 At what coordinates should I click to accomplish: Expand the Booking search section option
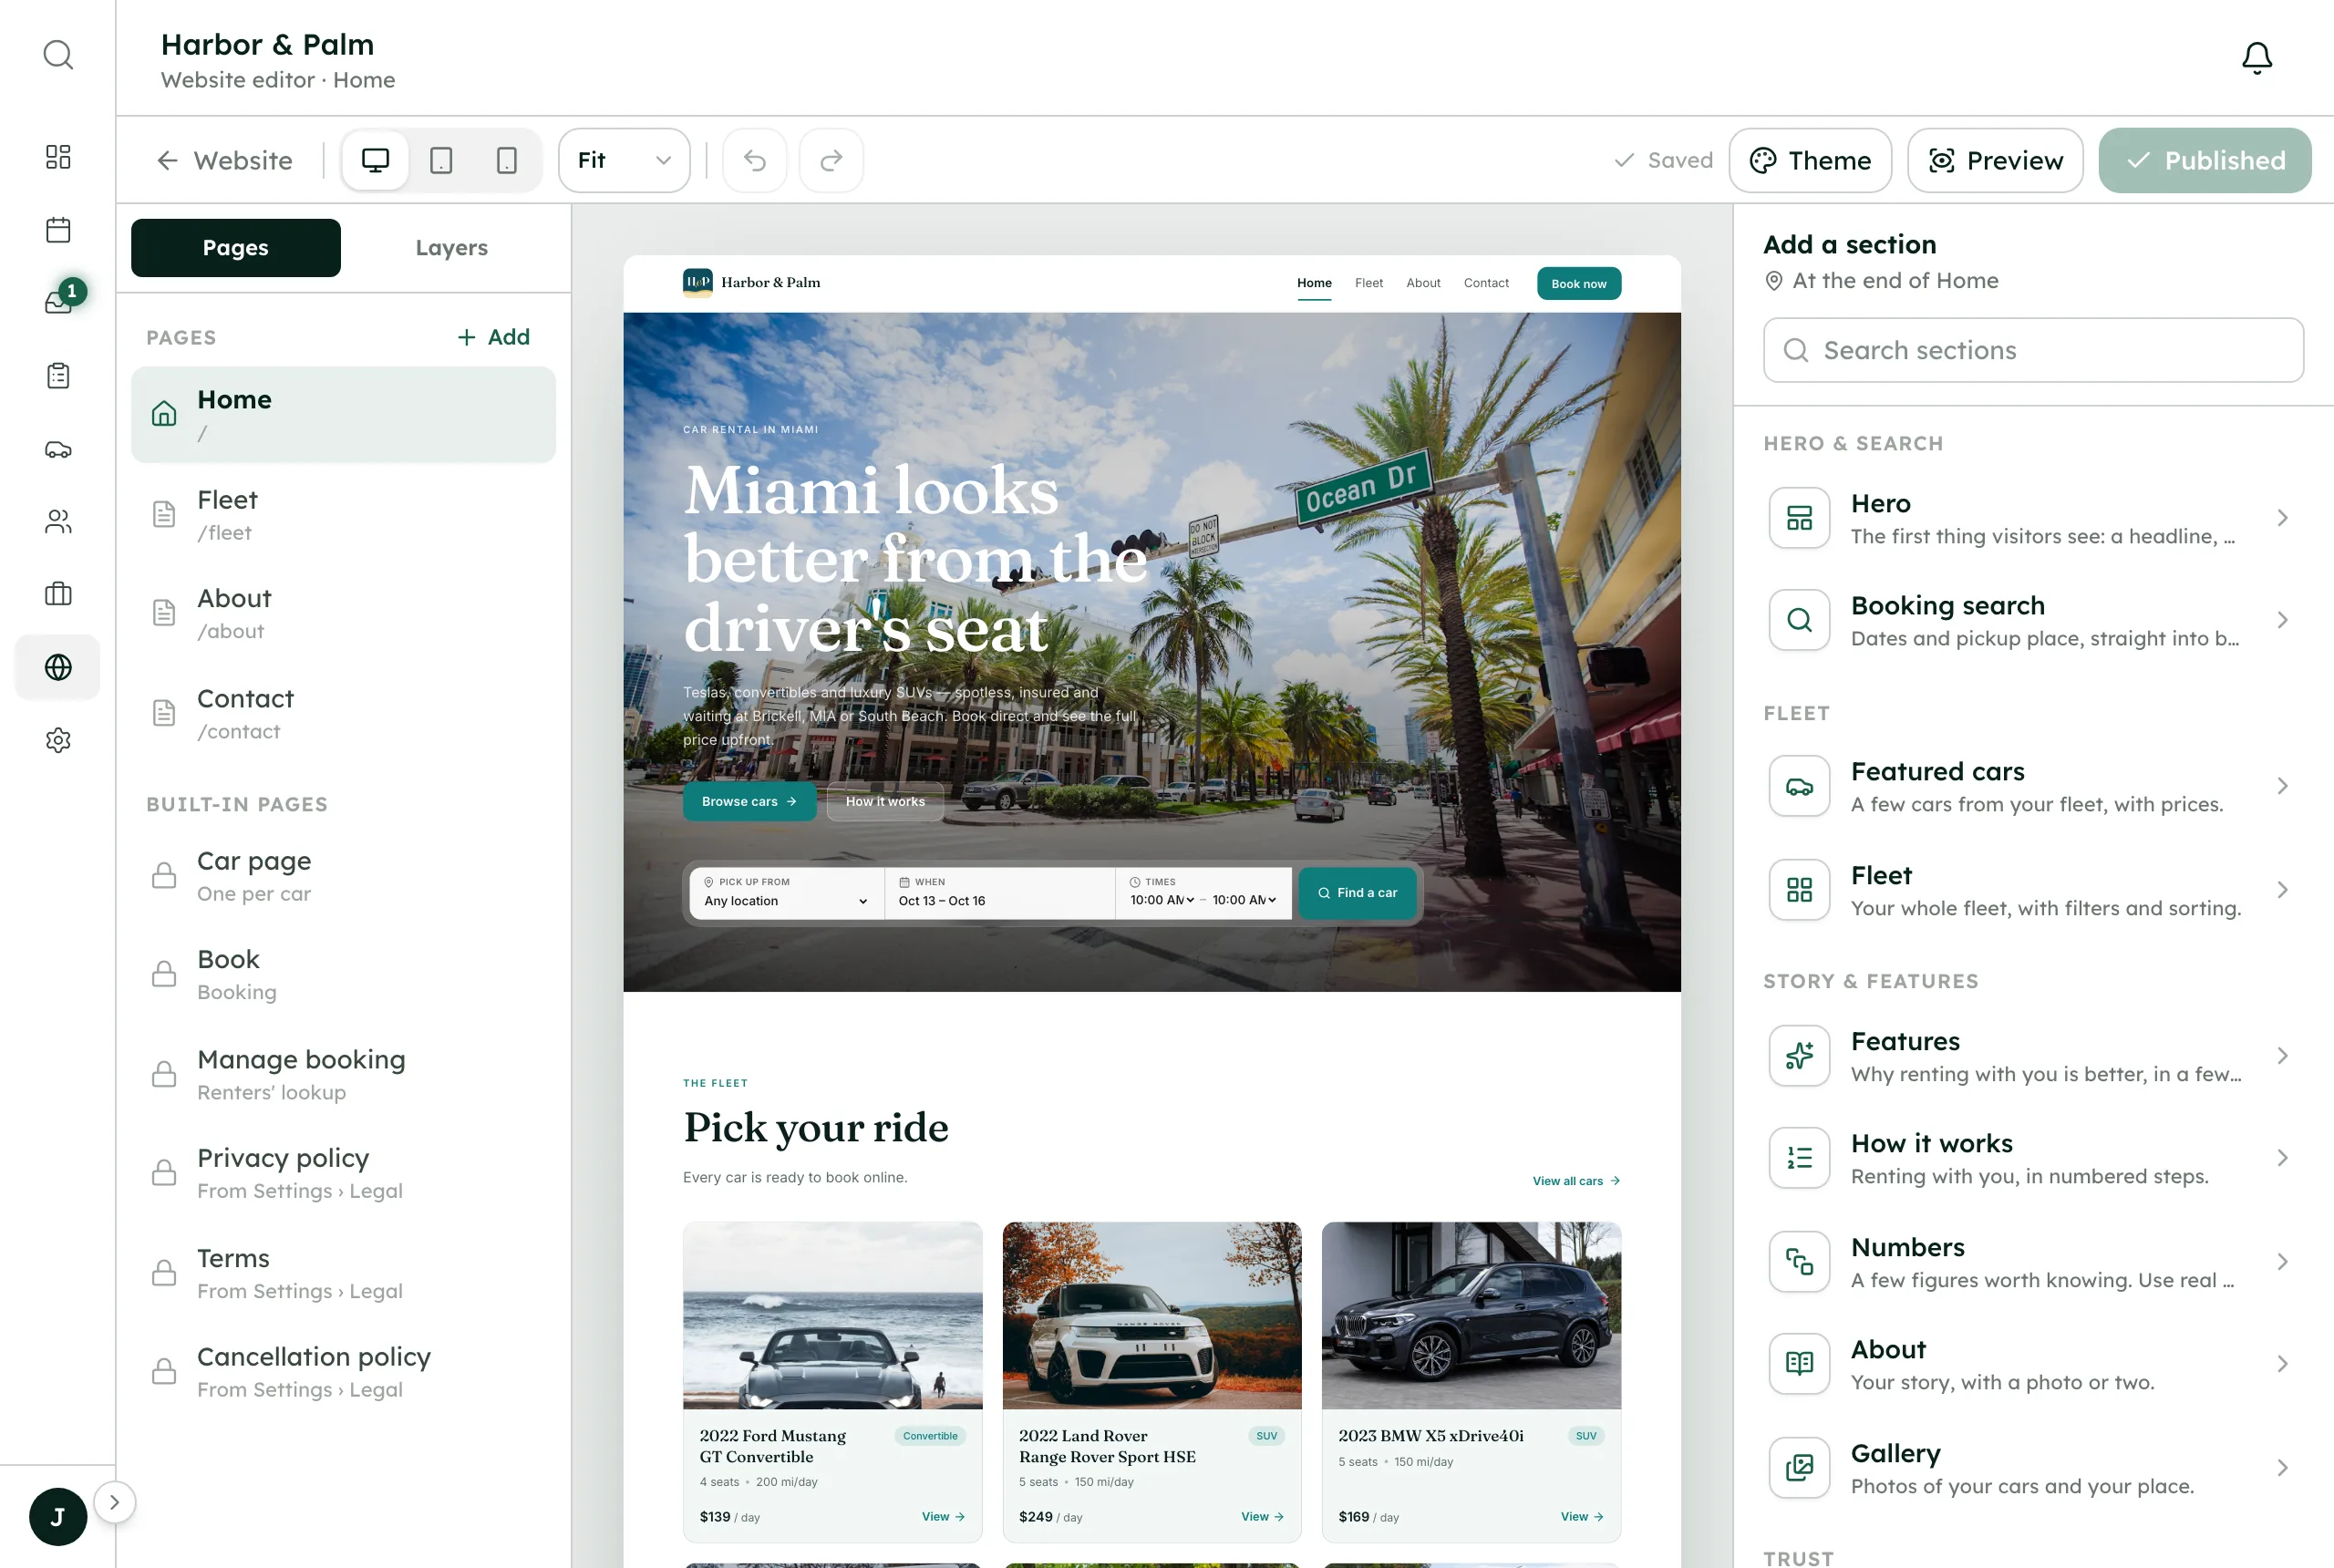coord(2033,620)
